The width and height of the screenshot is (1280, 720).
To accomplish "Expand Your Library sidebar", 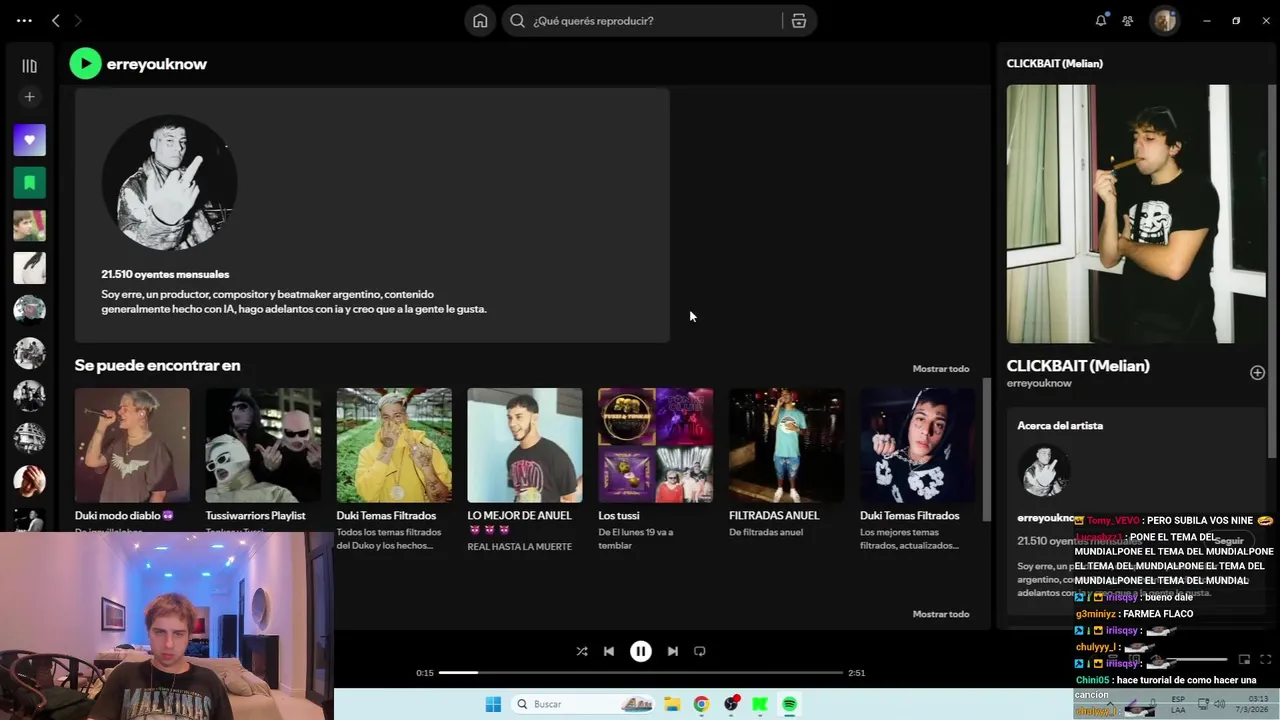I will (x=29, y=66).
